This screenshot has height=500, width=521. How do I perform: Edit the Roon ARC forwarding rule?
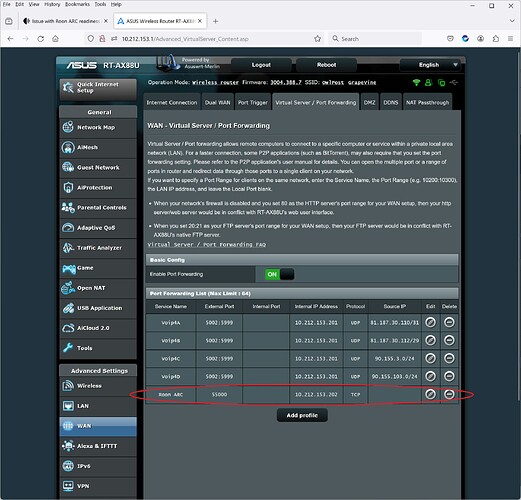[x=430, y=394]
